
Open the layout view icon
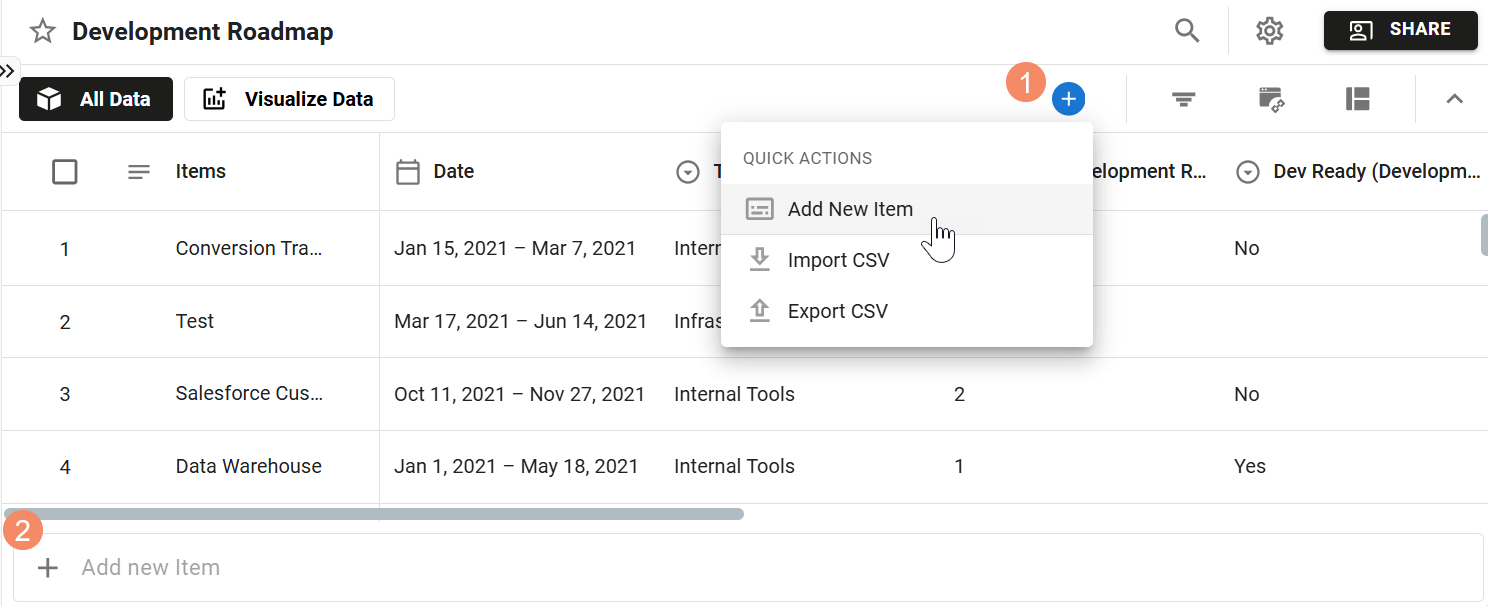pos(1358,99)
